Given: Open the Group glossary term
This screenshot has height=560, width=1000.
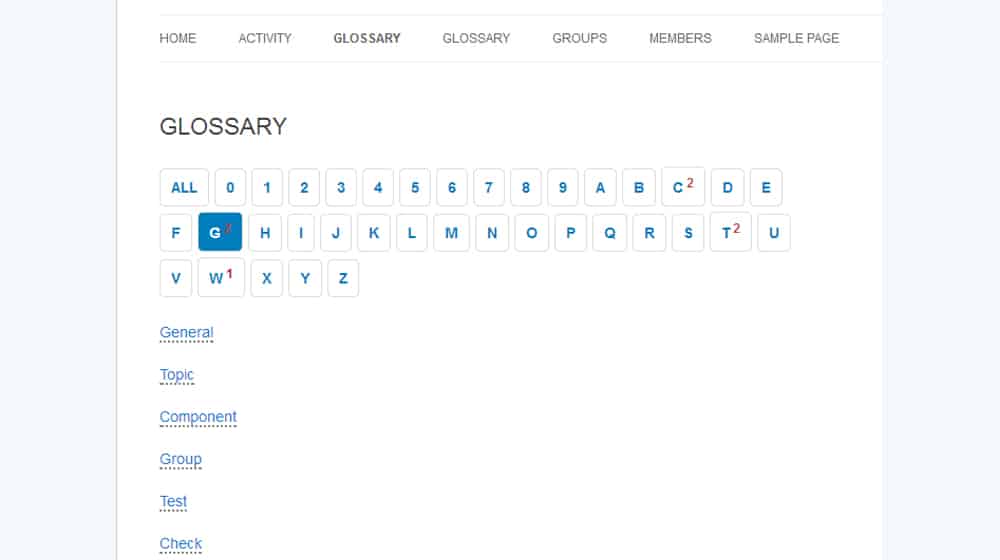Looking at the screenshot, I should coord(180,459).
